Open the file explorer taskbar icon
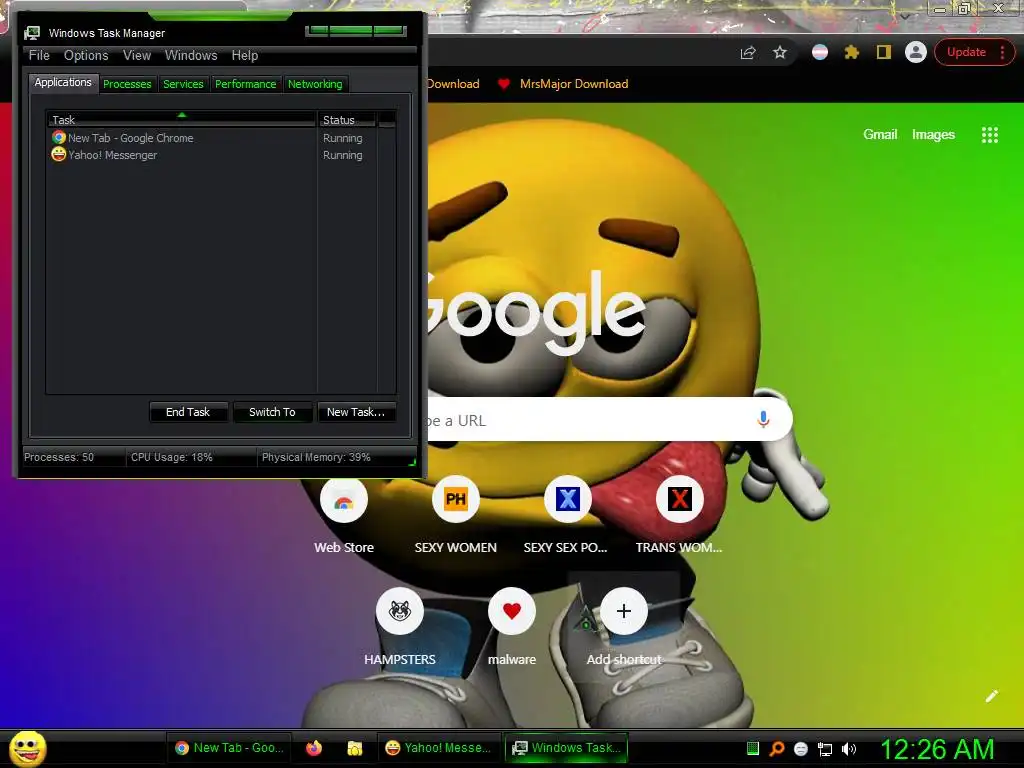The height and width of the screenshot is (768, 1024). point(355,748)
